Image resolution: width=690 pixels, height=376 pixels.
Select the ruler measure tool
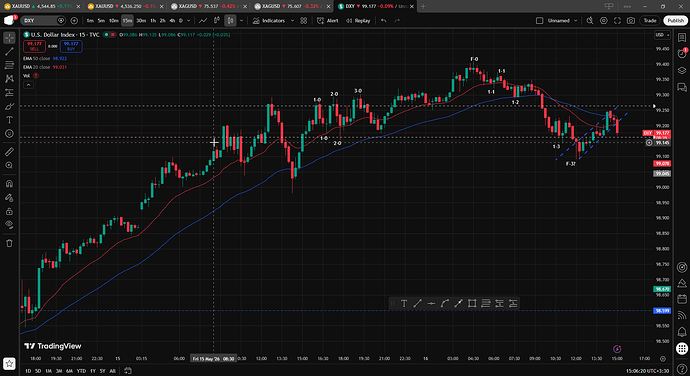coord(9,152)
